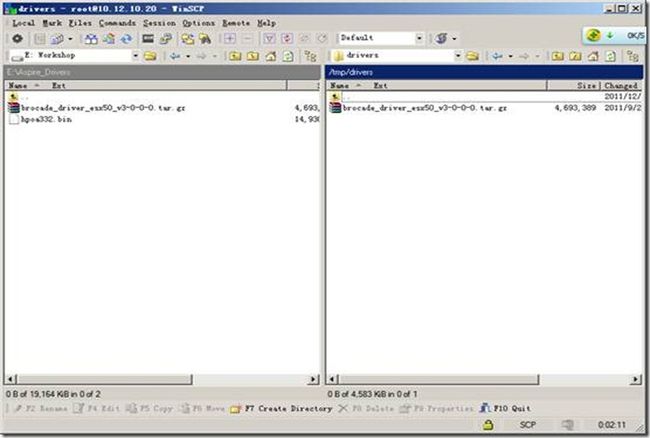The width and height of the screenshot is (650, 438).
Task: Click the Invert Selection icon
Action: point(287,39)
